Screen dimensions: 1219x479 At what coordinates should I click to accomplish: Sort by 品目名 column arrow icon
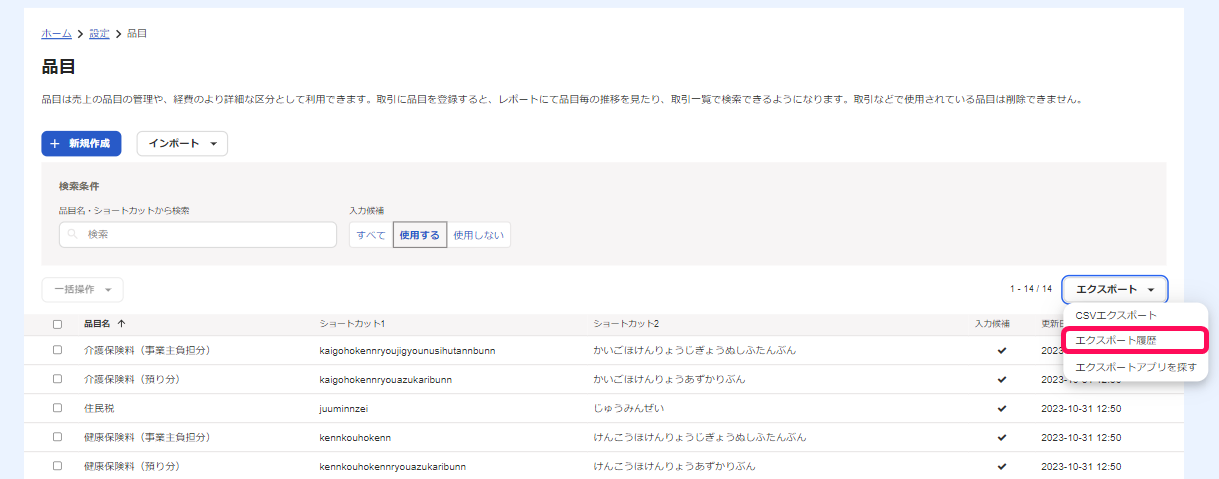click(x=122, y=324)
